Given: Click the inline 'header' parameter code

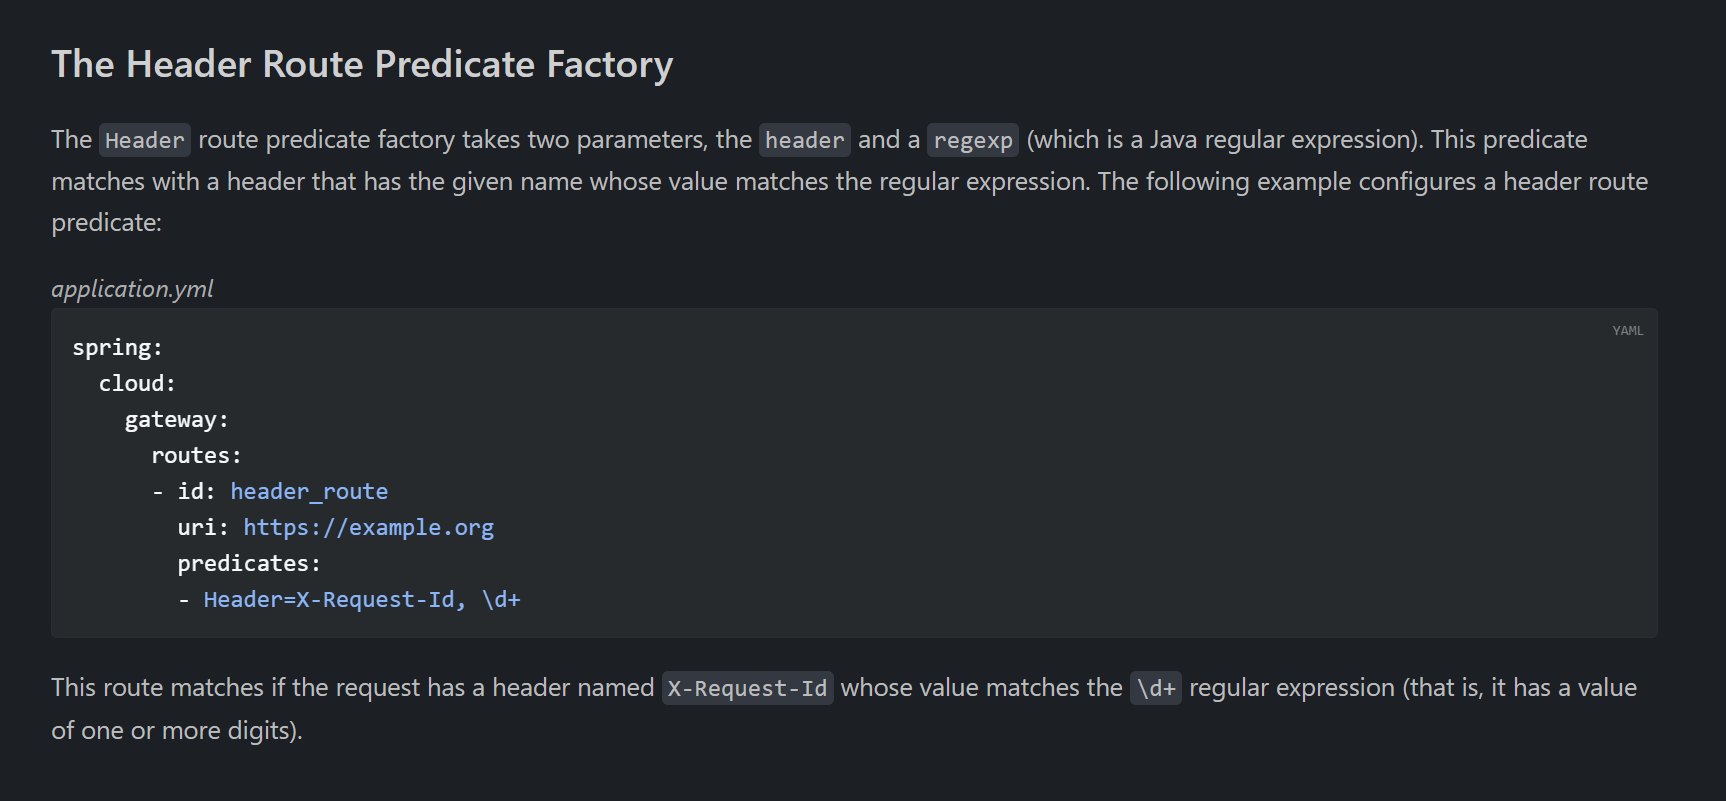Looking at the screenshot, I should (805, 140).
